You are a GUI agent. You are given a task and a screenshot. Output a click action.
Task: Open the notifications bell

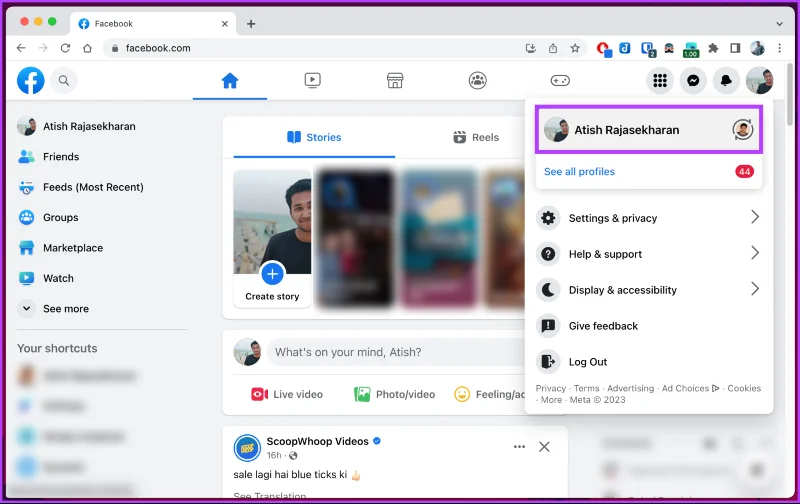pos(726,81)
